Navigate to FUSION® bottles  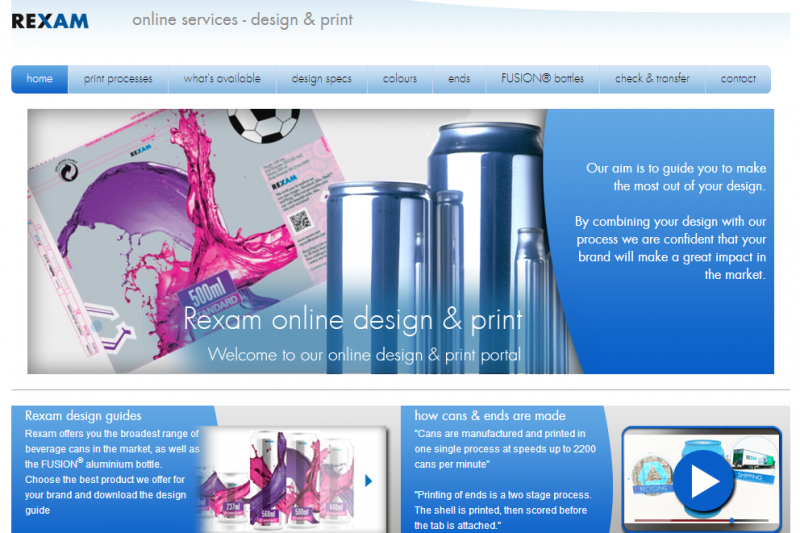(542, 79)
